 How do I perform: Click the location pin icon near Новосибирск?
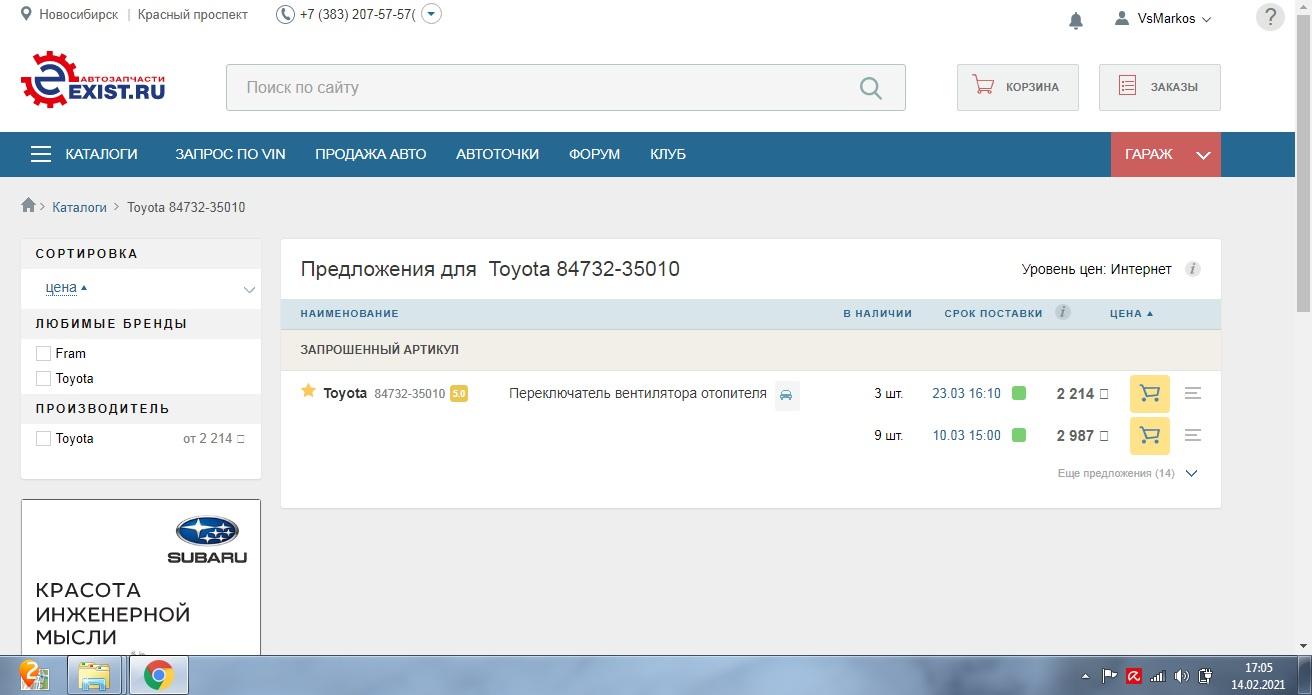click(x=26, y=15)
